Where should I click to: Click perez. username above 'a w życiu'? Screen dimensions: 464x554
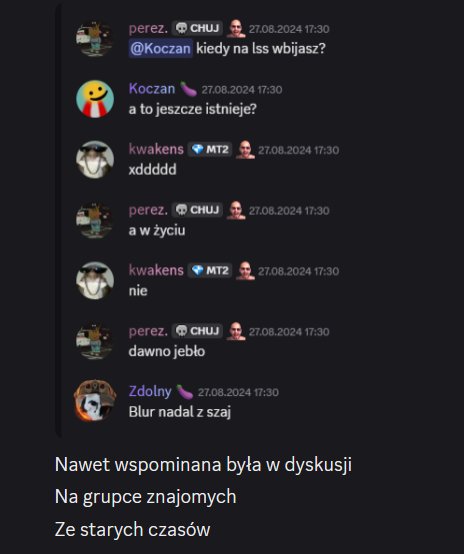click(x=148, y=210)
